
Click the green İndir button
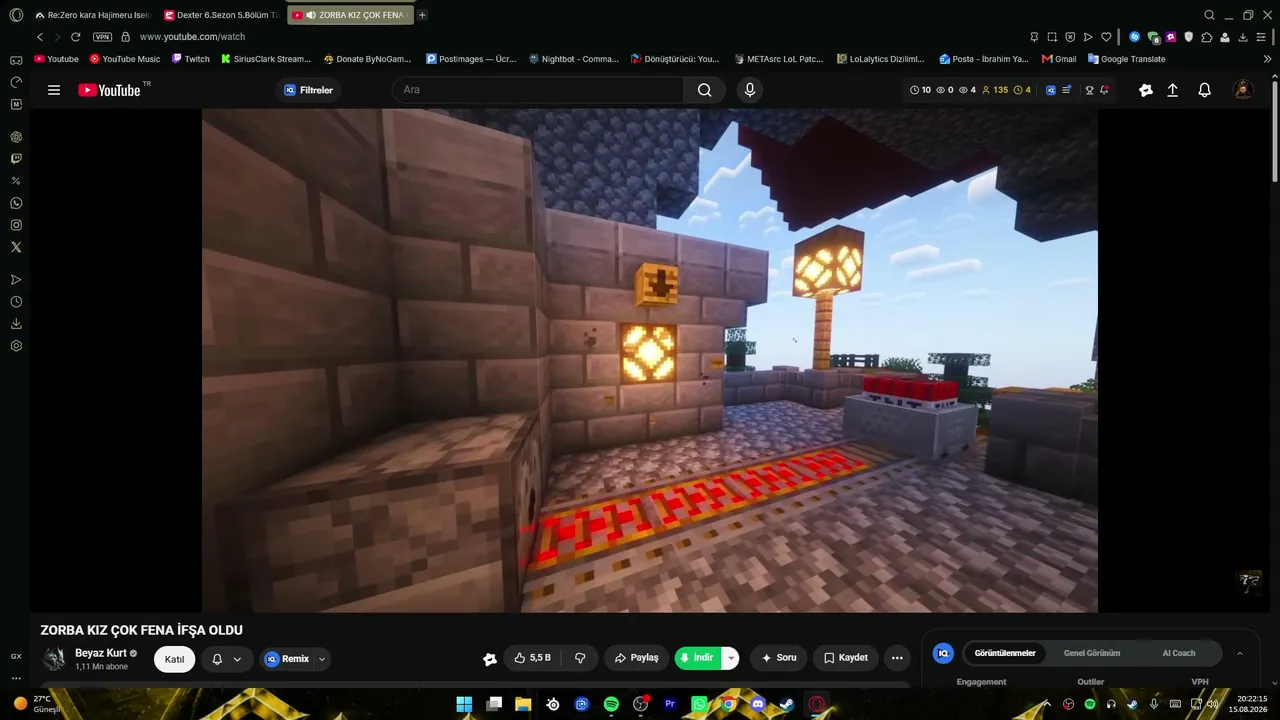pos(699,658)
